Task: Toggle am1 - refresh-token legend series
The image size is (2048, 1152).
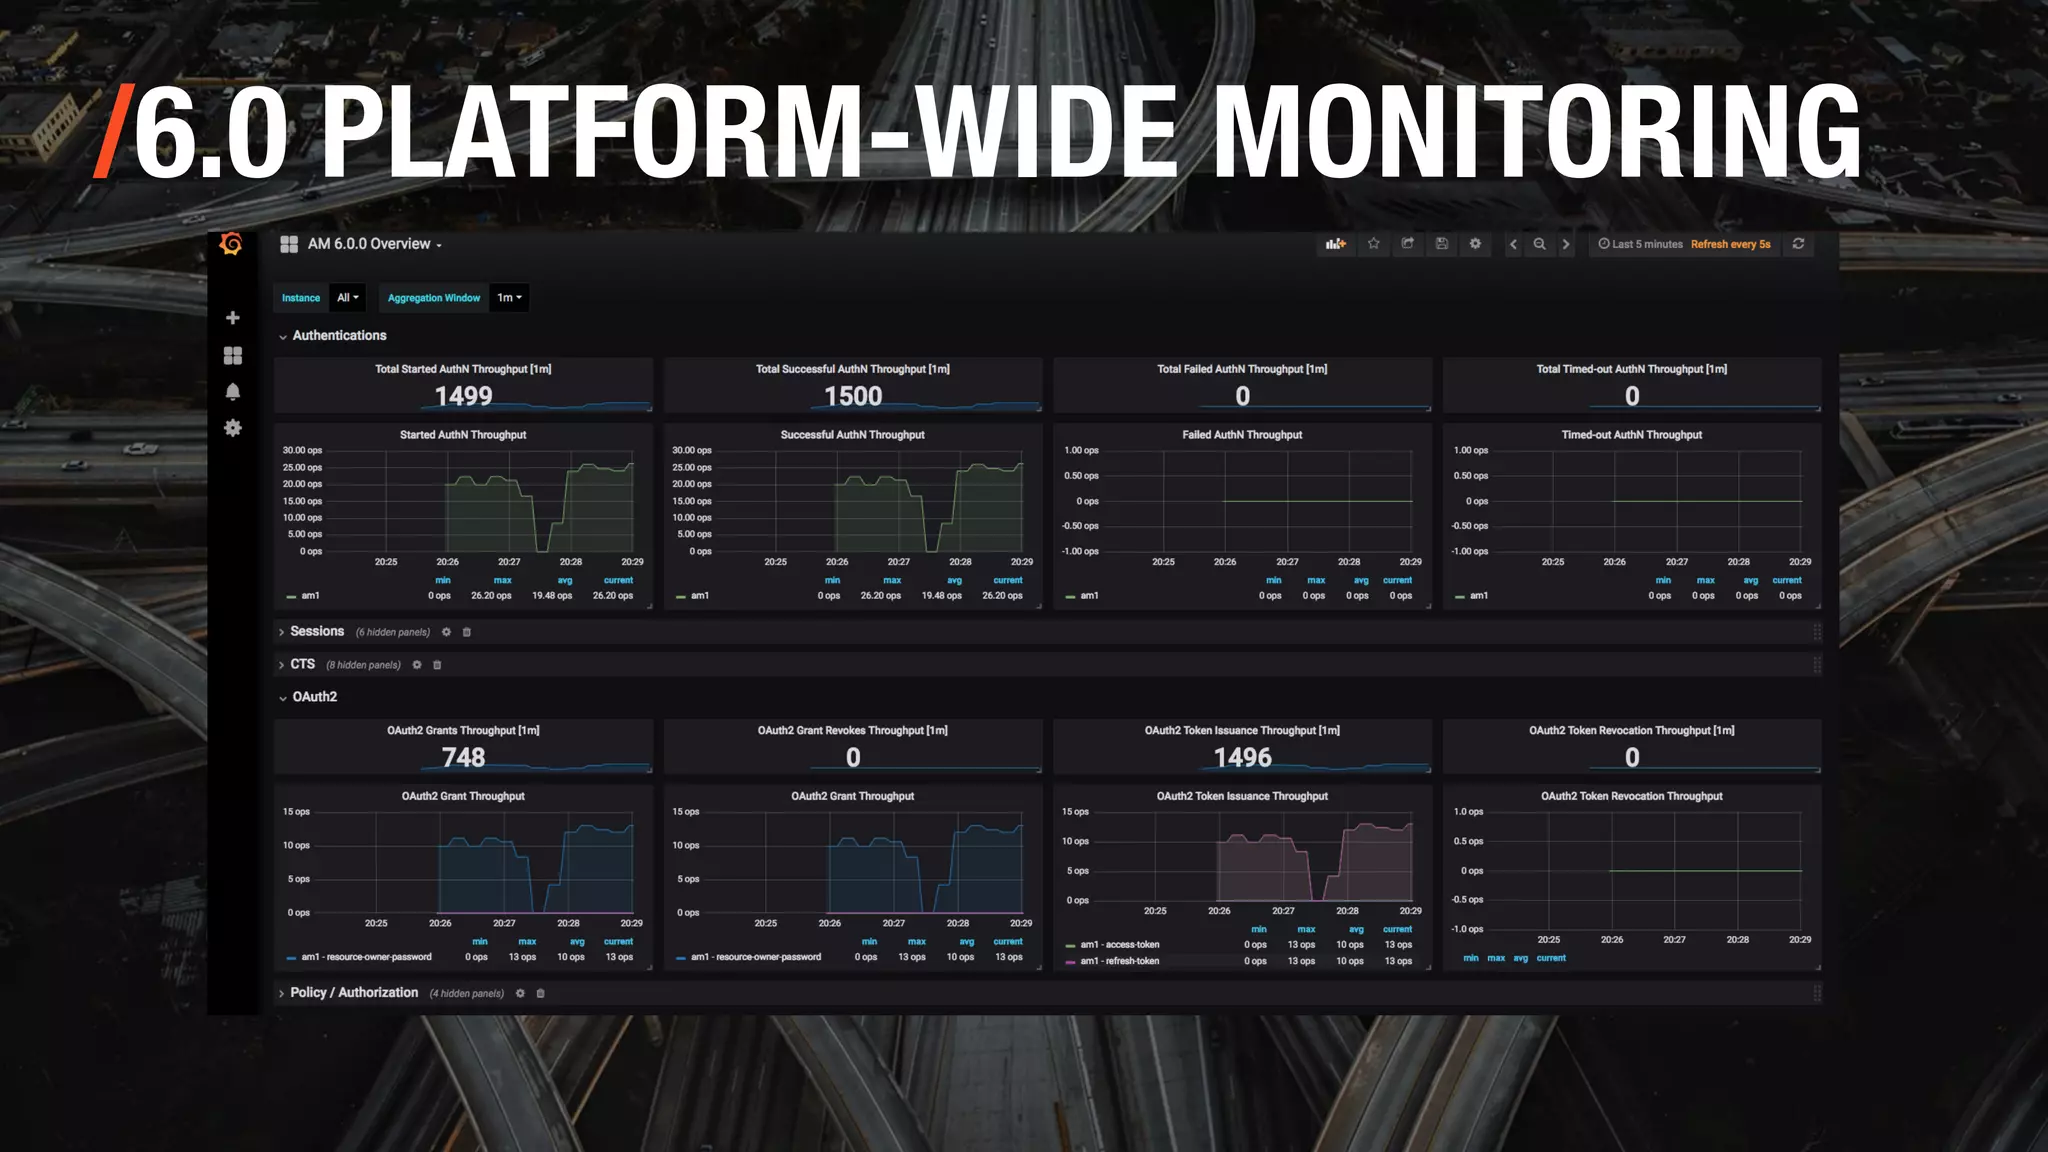Action: (1120, 961)
